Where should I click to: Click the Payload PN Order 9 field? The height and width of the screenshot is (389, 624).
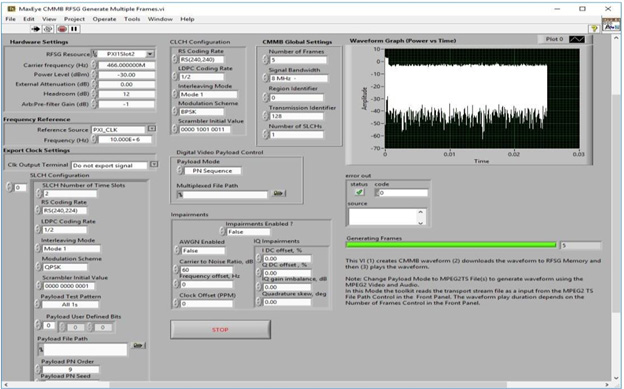pos(70,369)
